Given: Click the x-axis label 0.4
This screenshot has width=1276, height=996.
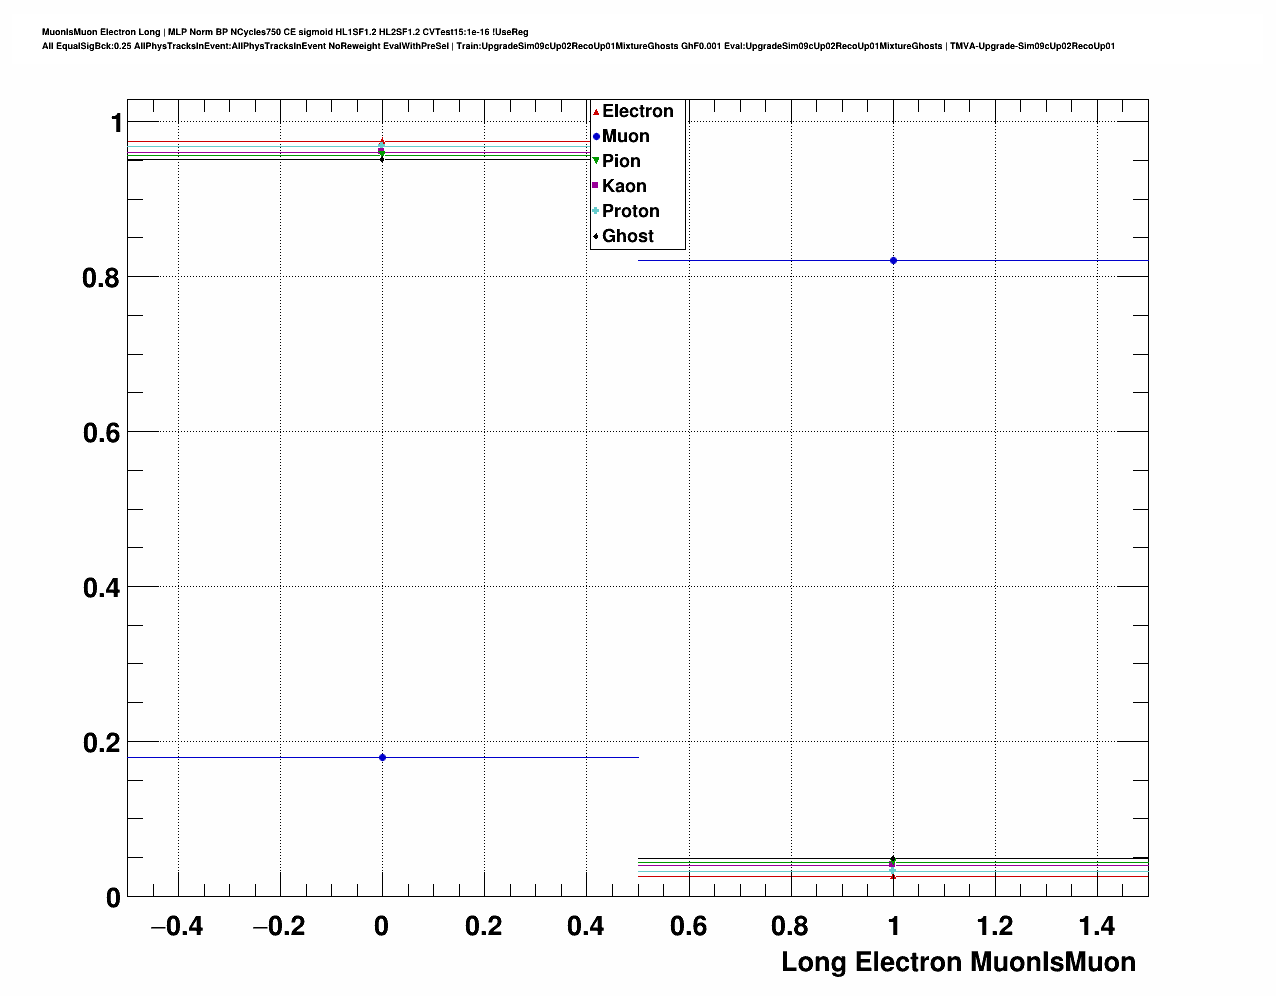Looking at the screenshot, I should click(x=586, y=927).
